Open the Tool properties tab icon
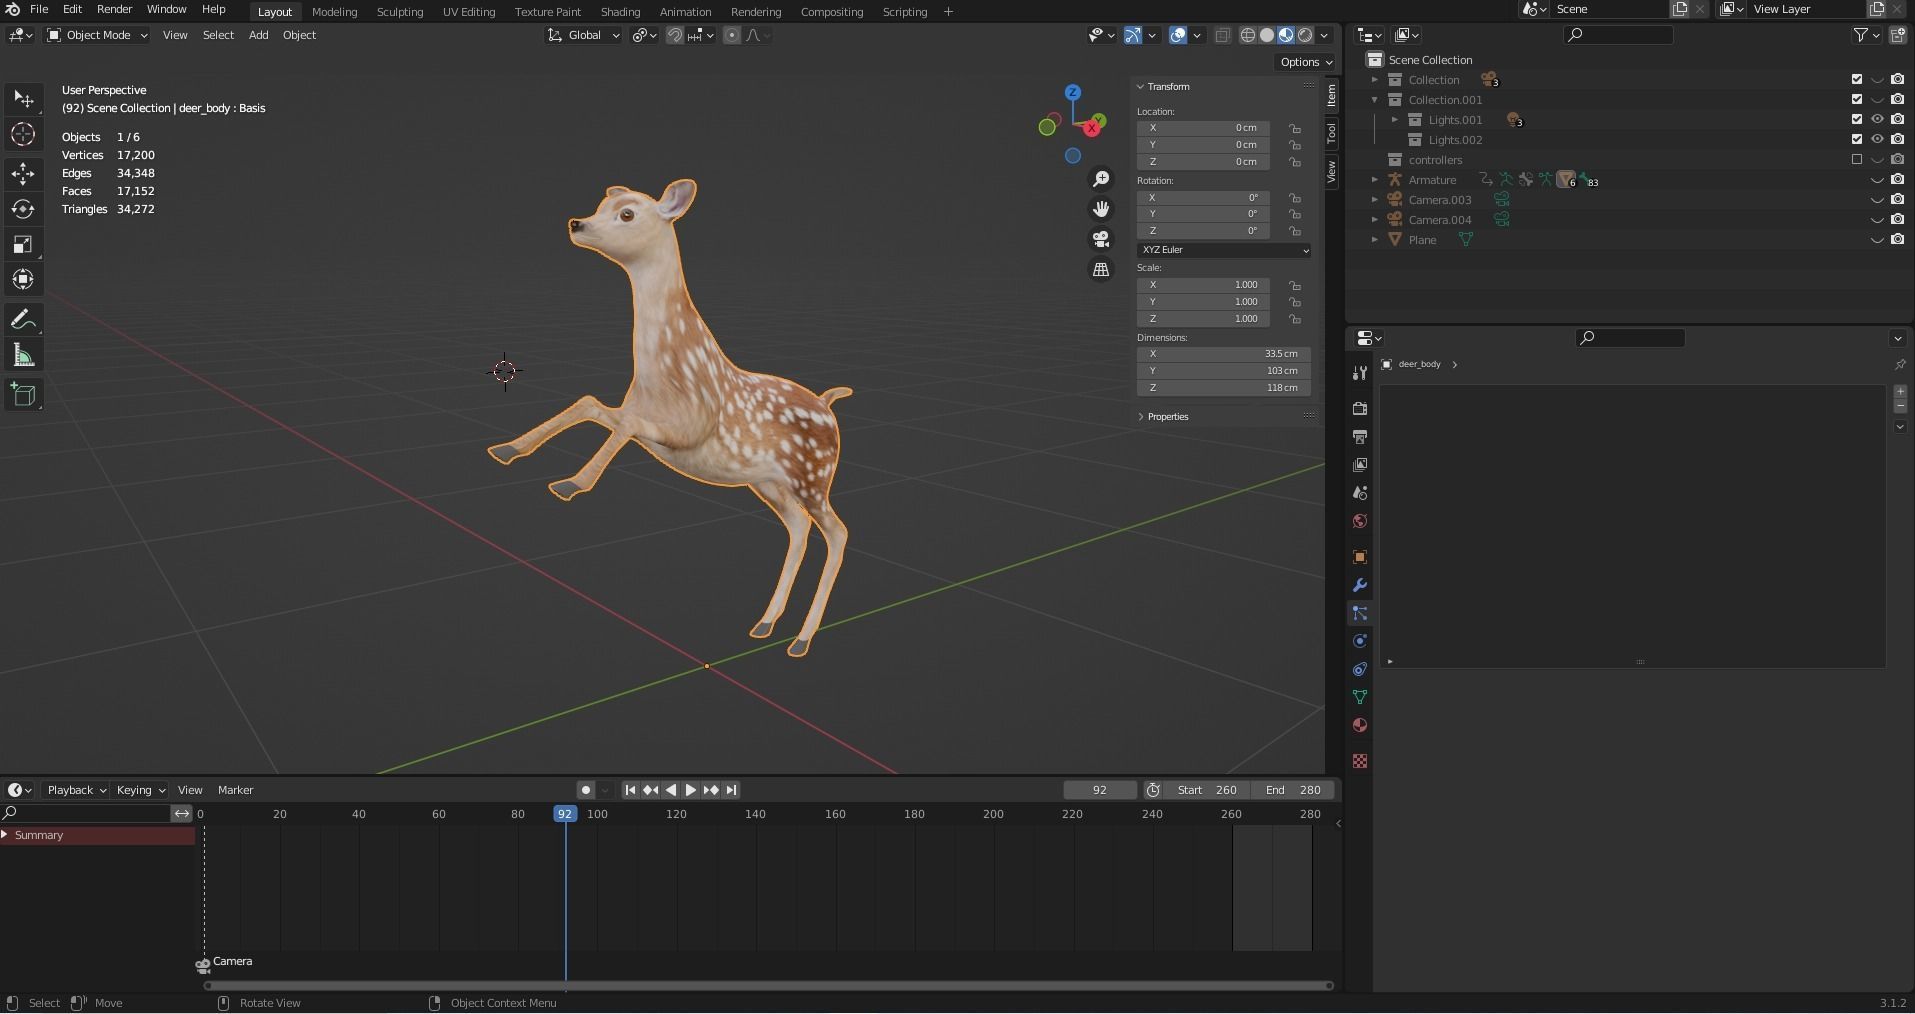Screen dimensions: 1915x1014 pyautogui.click(x=1359, y=373)
